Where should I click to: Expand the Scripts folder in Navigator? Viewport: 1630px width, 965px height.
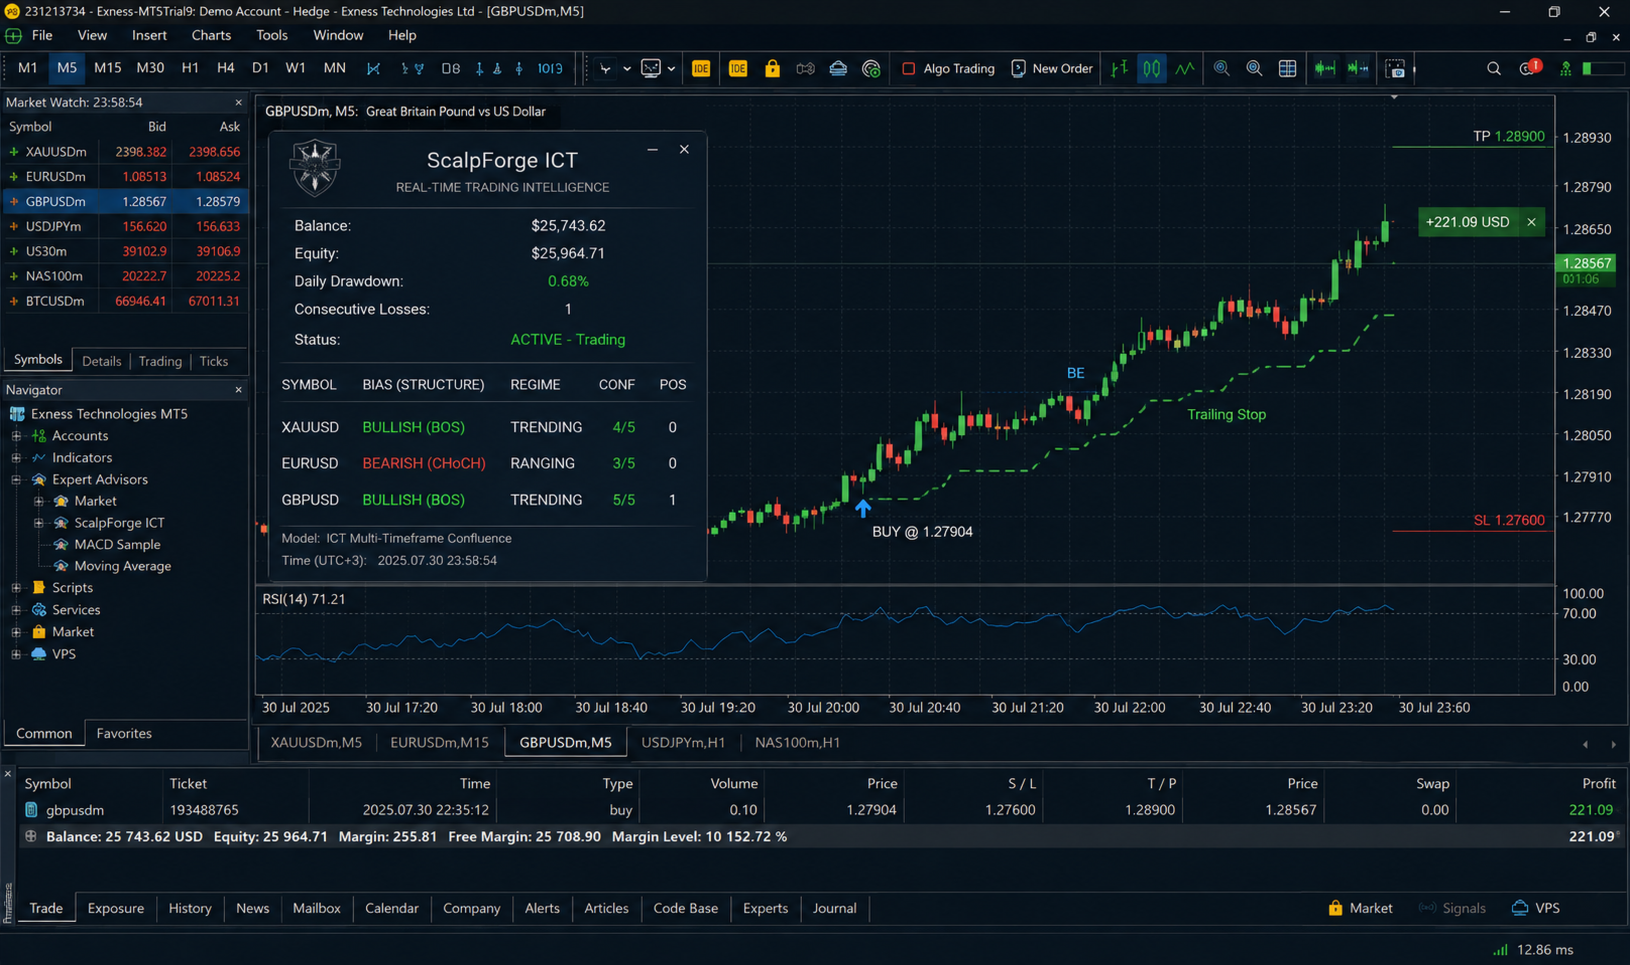pyautogui.click(x=16, y=588)
